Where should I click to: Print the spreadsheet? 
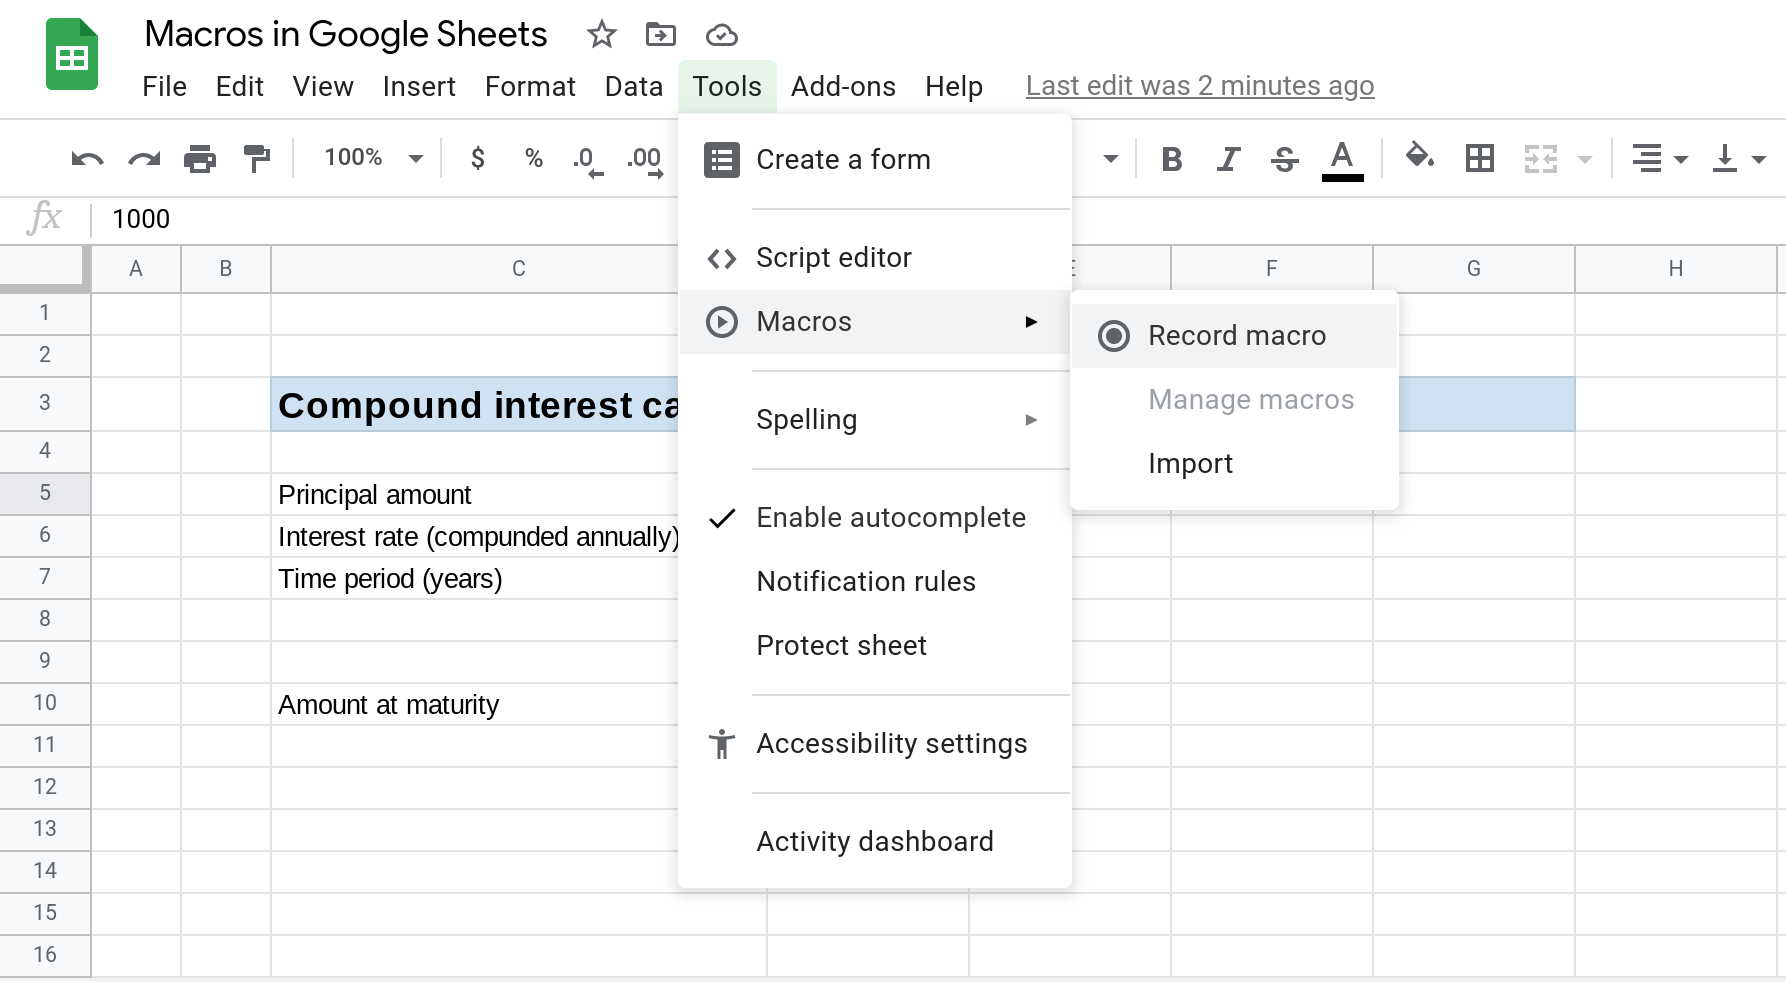pyautogui.click(x=200, y=158)
